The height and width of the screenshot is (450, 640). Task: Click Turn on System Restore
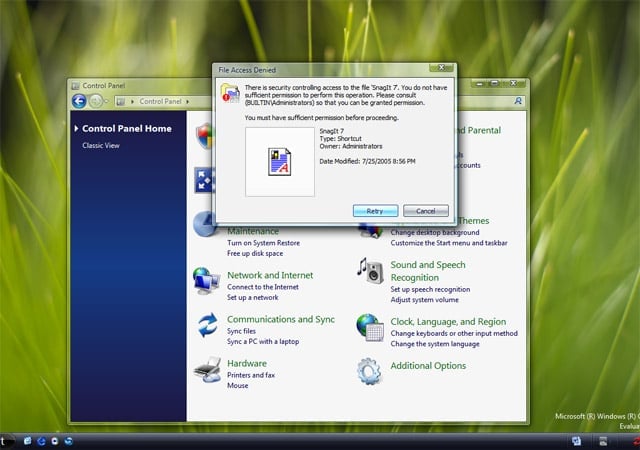click(x=263, y=243)
